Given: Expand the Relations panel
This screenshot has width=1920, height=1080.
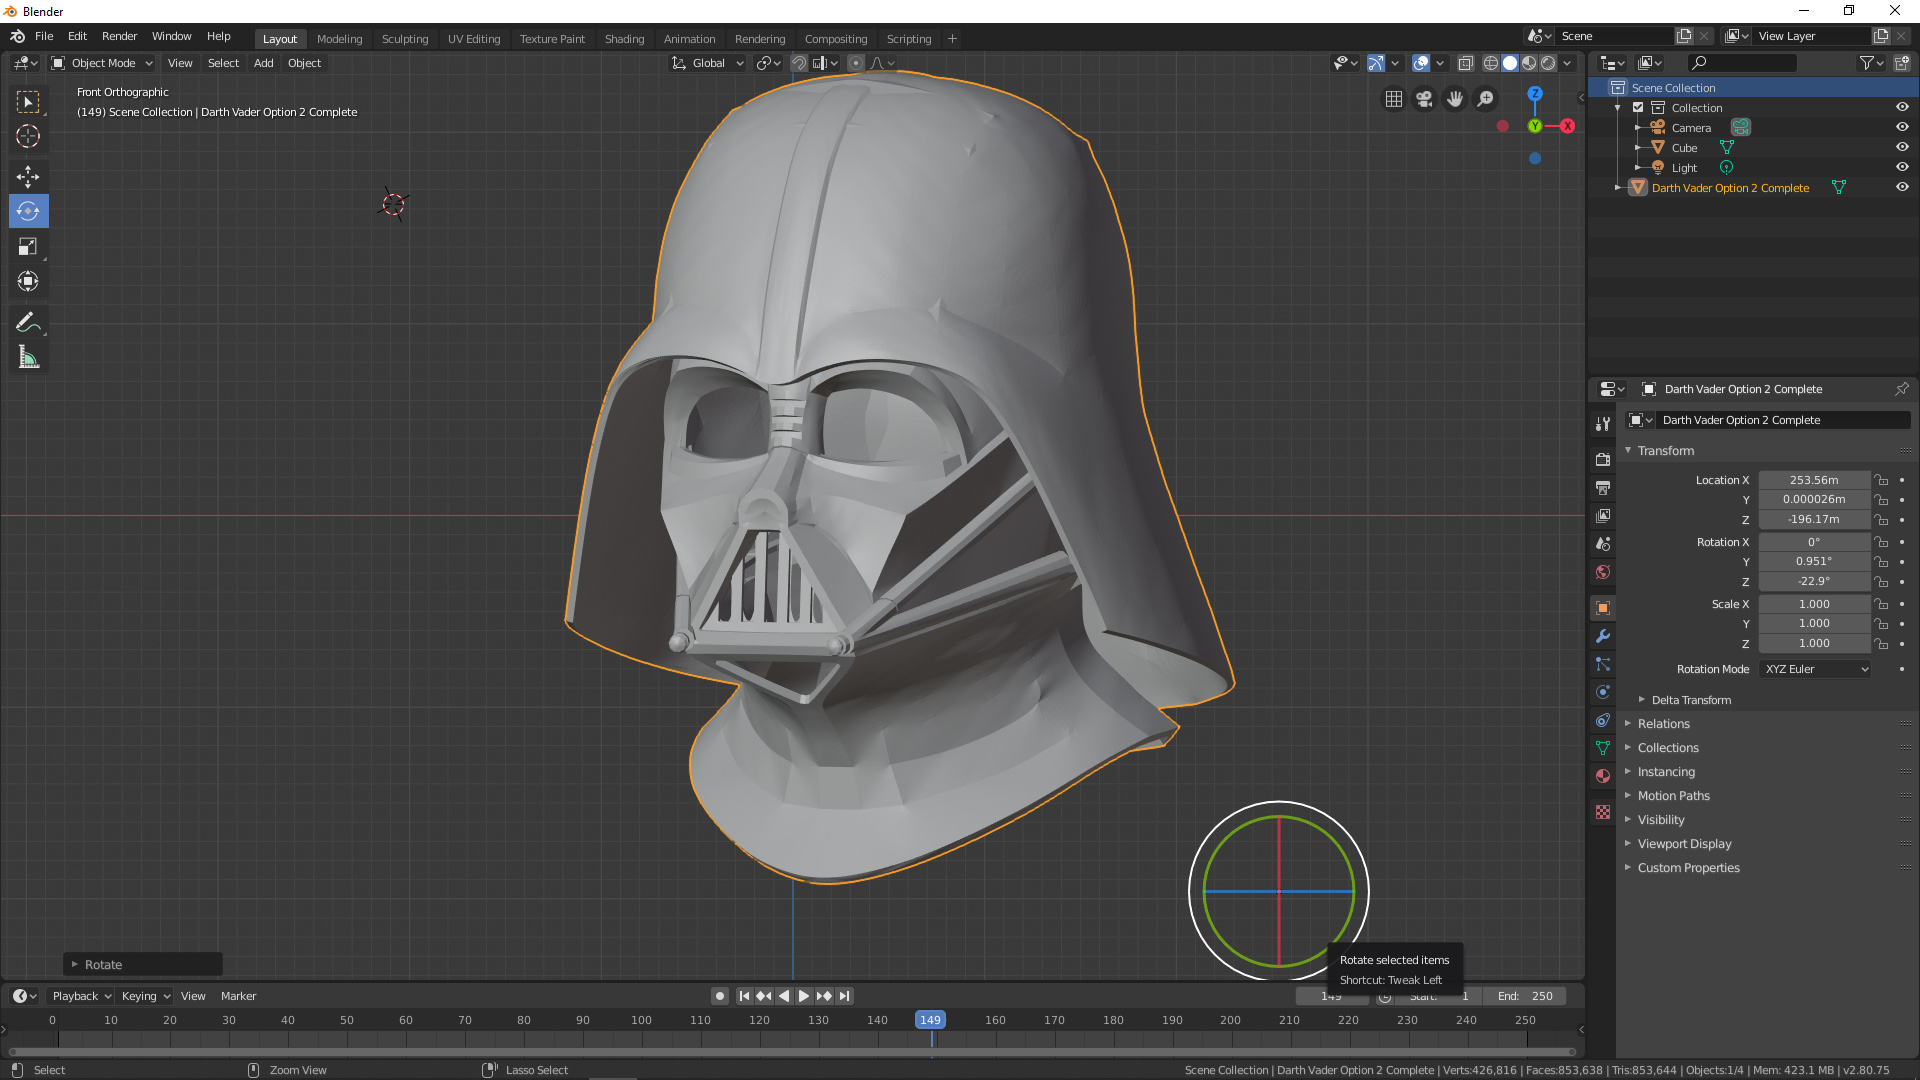Looking at the screenshot, I should pos(1663,724).
